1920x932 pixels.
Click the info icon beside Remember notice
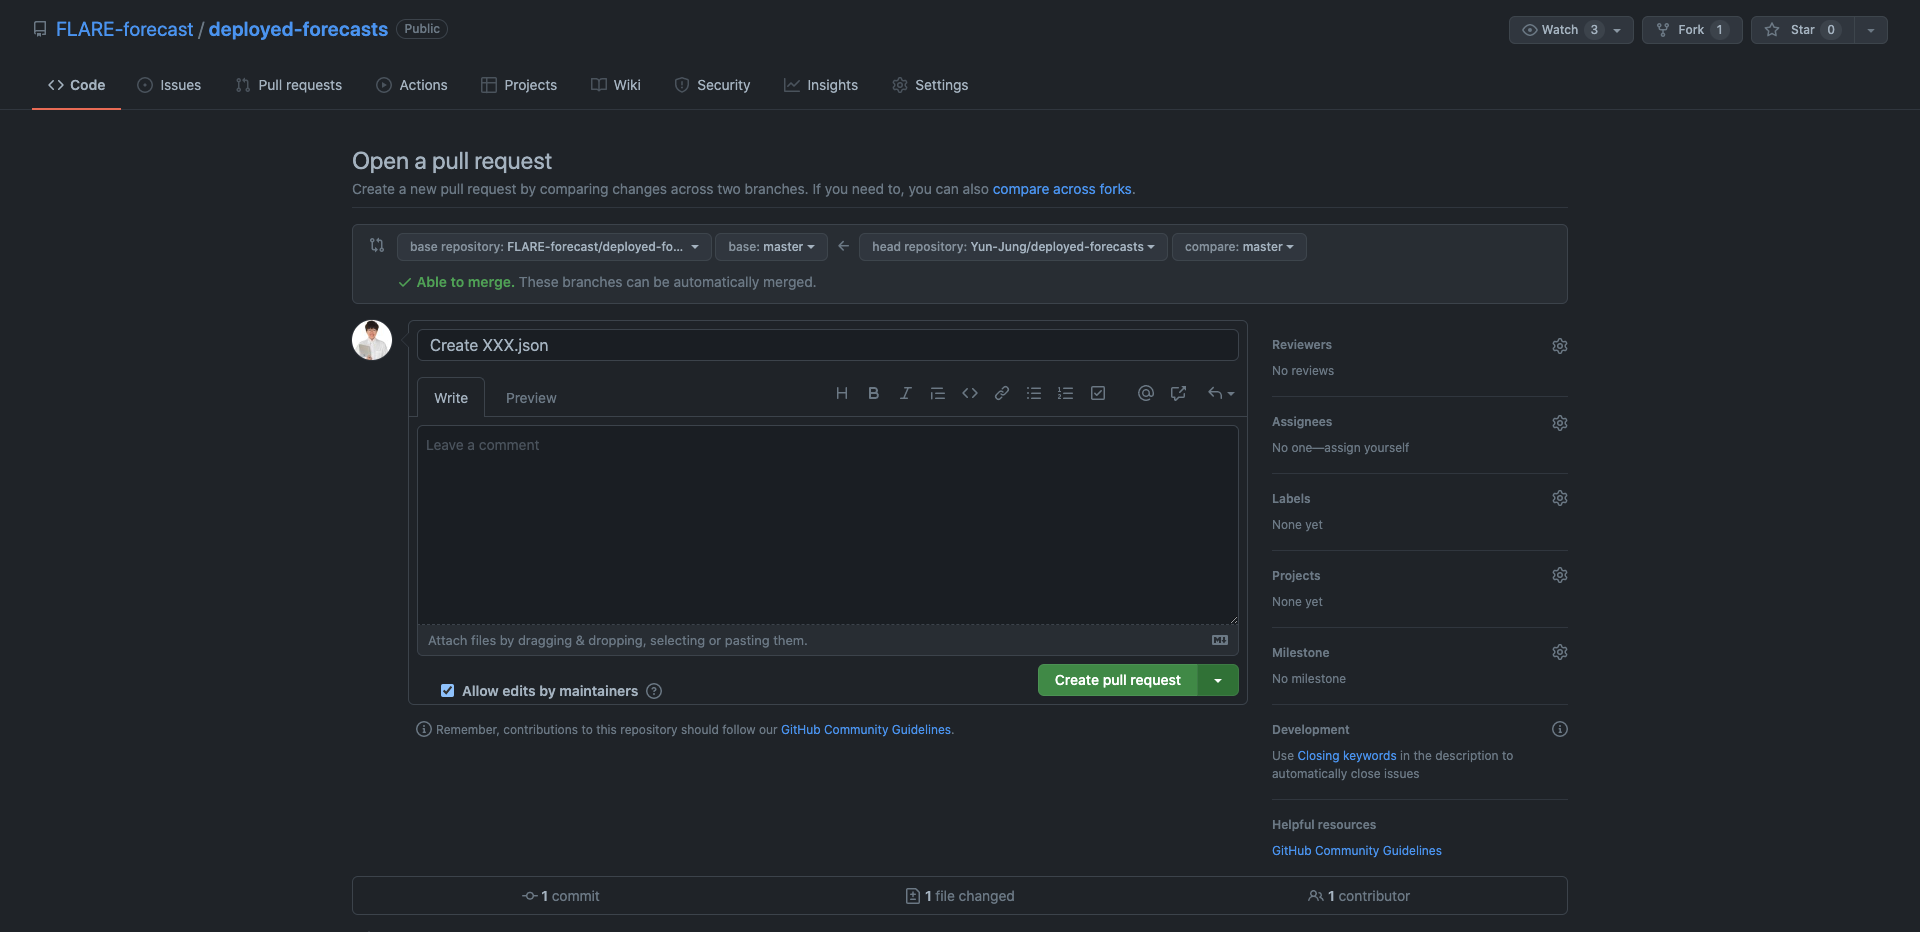pyautogui.click(x=424, y=729)
